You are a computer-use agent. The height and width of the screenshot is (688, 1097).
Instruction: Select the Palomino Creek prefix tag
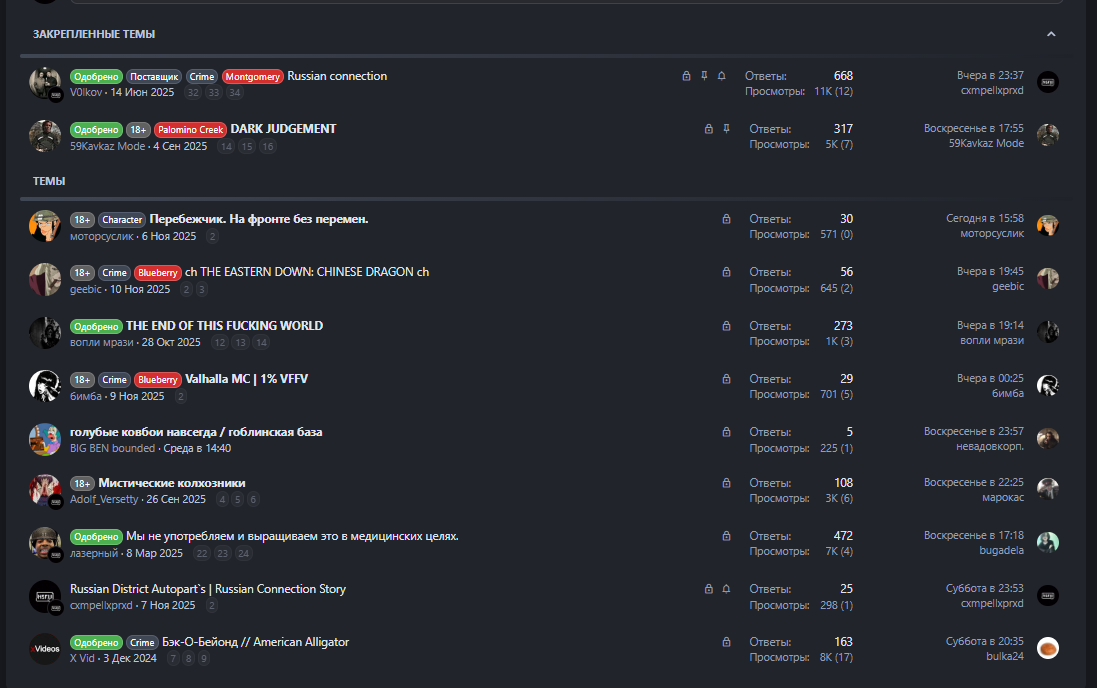[x=190, y=130]
